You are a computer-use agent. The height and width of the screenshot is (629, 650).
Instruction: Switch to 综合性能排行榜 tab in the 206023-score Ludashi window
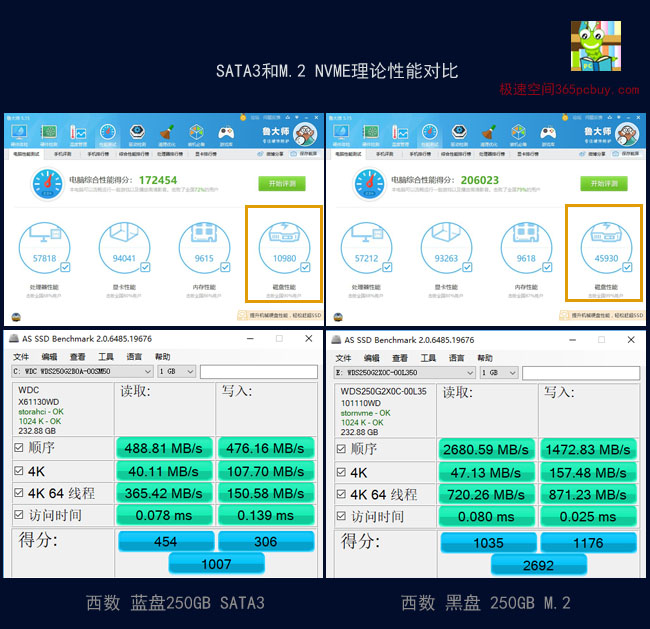(456, 154)
